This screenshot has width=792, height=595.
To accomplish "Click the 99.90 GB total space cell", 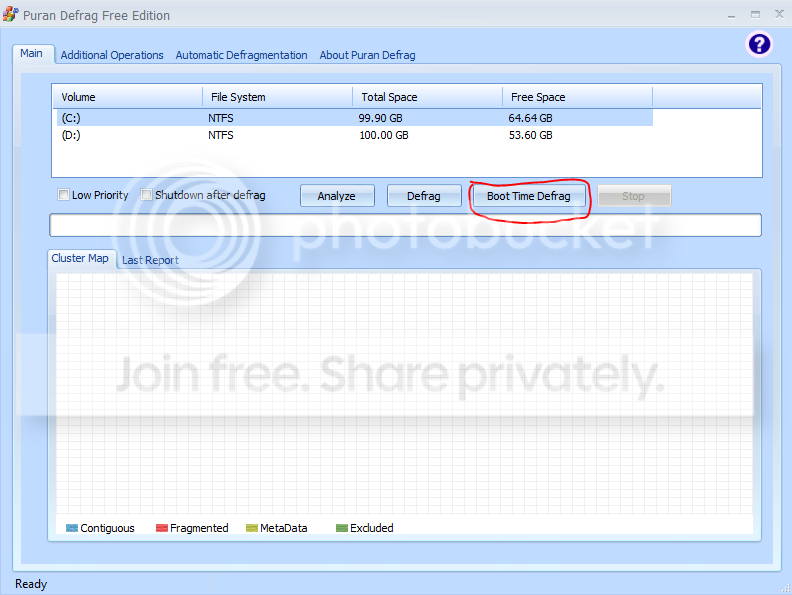I will pos(380,118).
